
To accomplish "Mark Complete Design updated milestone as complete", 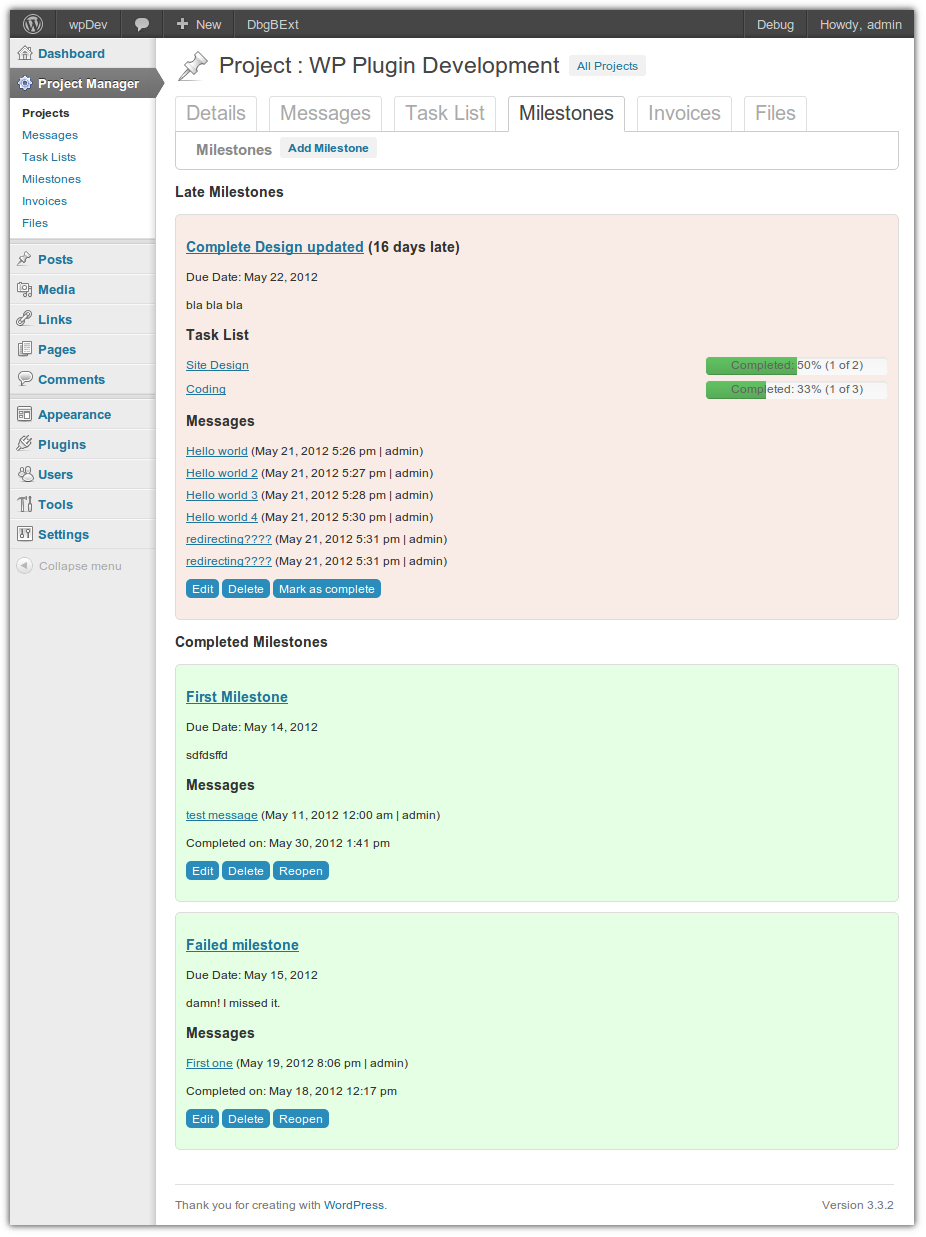I will point(326,589).
